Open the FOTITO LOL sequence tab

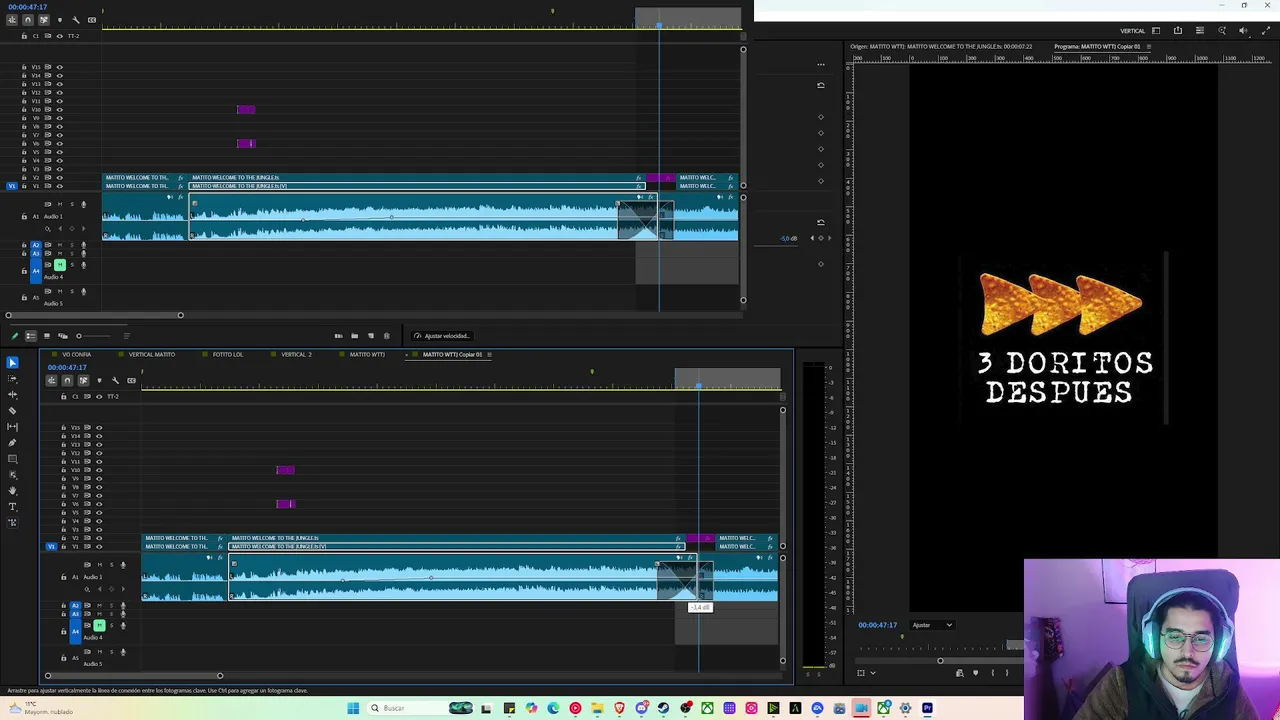click(228, 354)
